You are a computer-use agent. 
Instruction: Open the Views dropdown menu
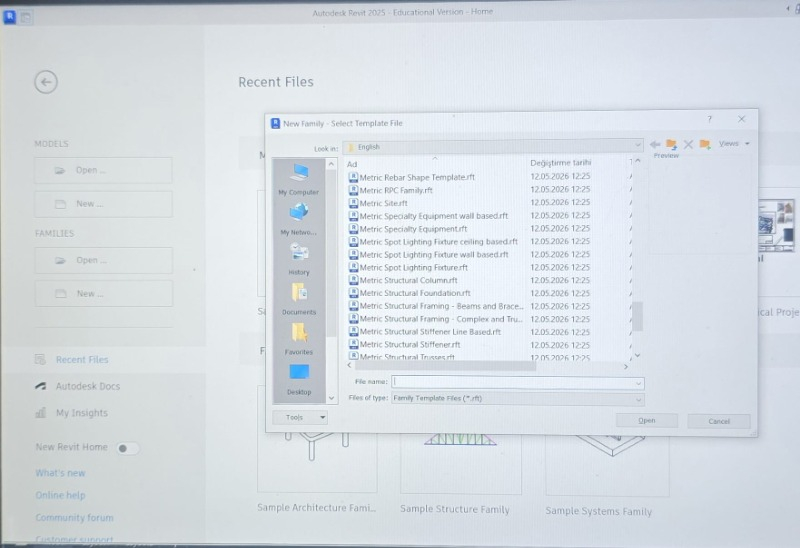coord(734,144)
